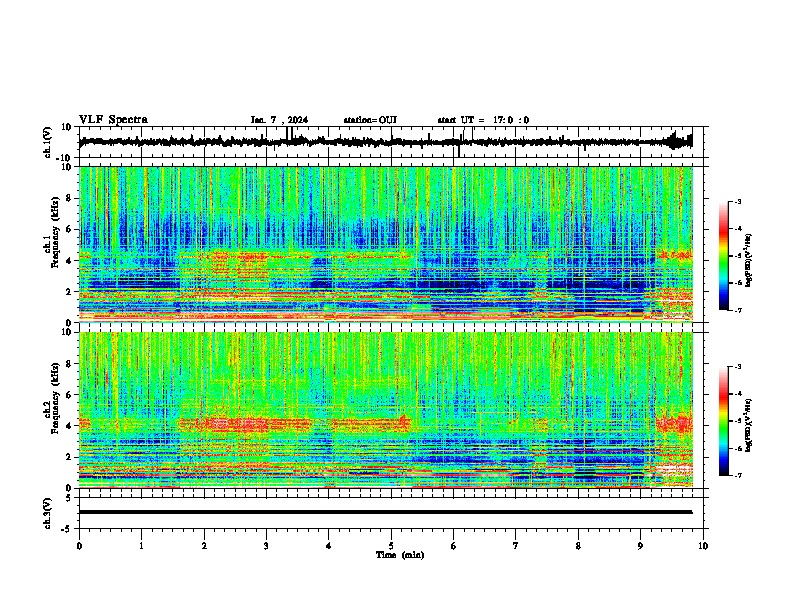Click time axis tick label '9'
Image resolution: width=792 pixels, height=612 pixels.
pyautogui.click(x=640, y=546)
